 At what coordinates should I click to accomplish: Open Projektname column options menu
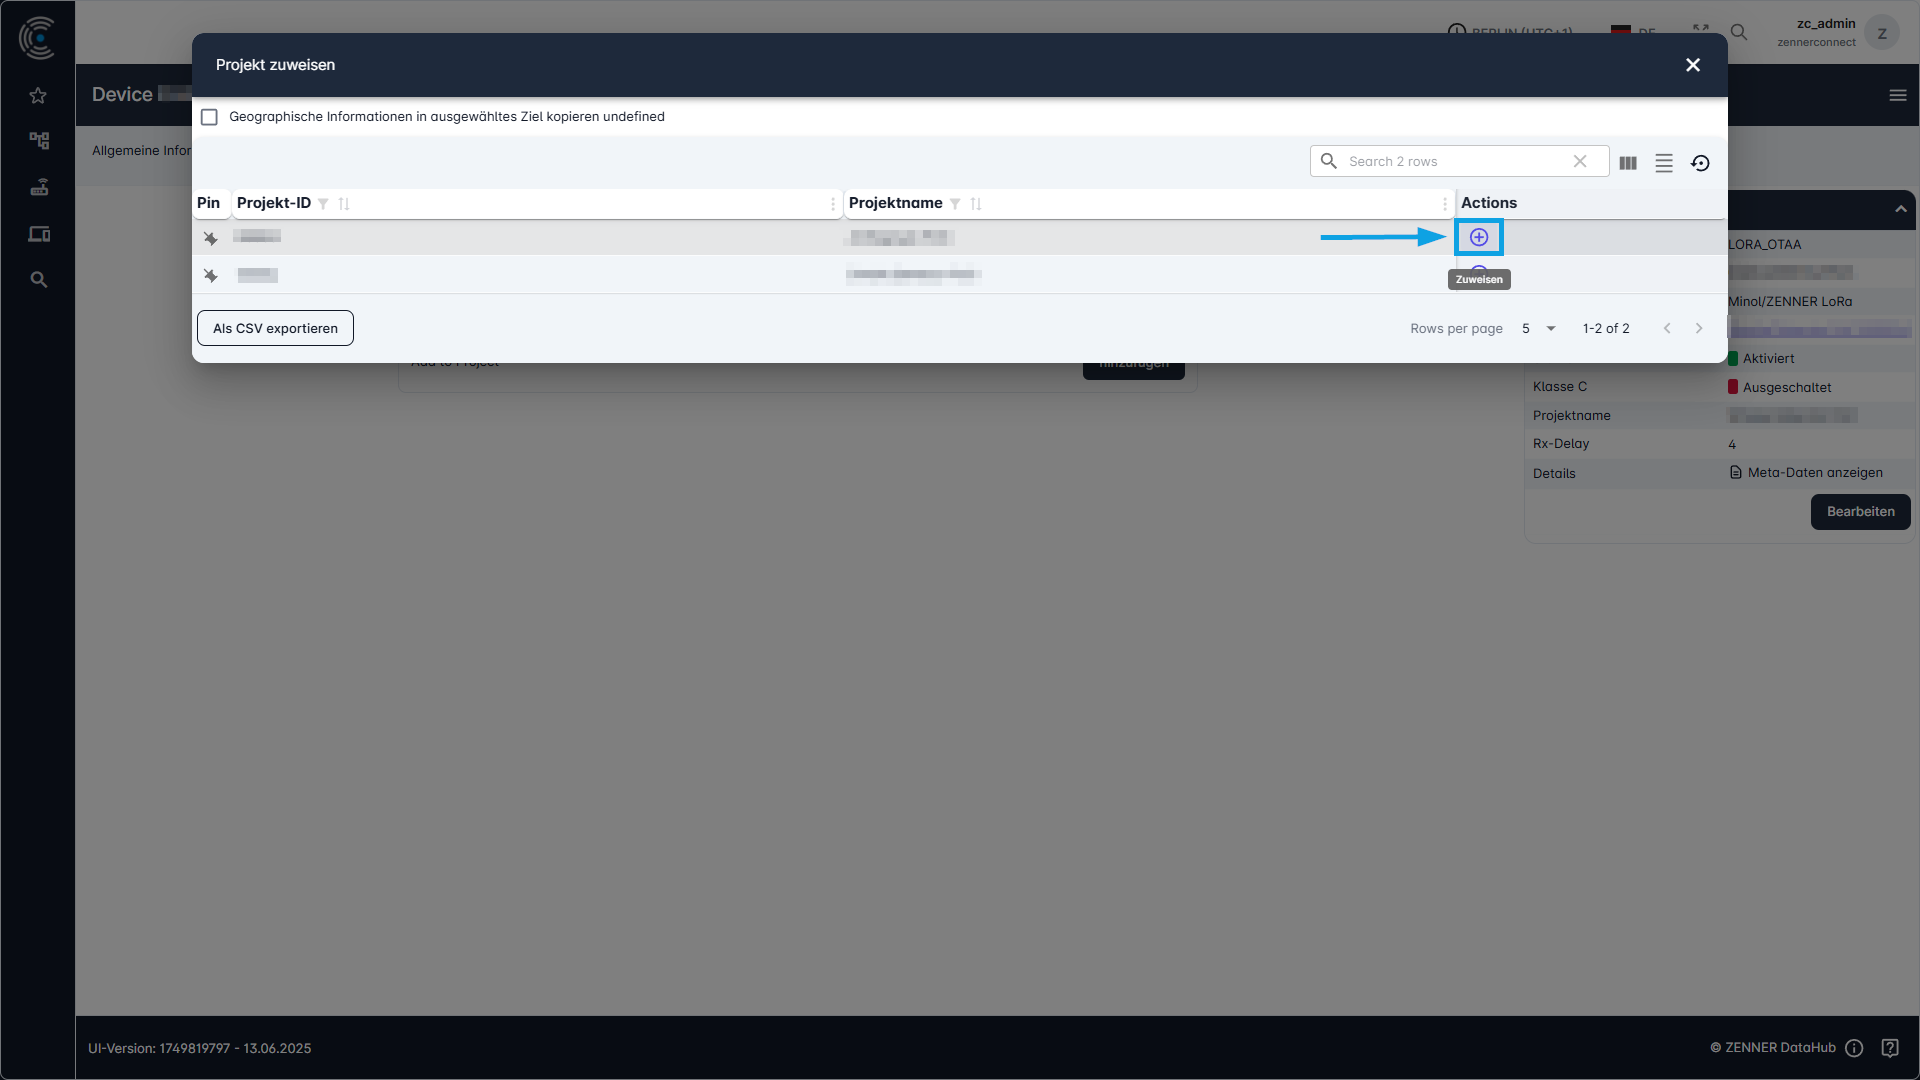pos(1445,204)
